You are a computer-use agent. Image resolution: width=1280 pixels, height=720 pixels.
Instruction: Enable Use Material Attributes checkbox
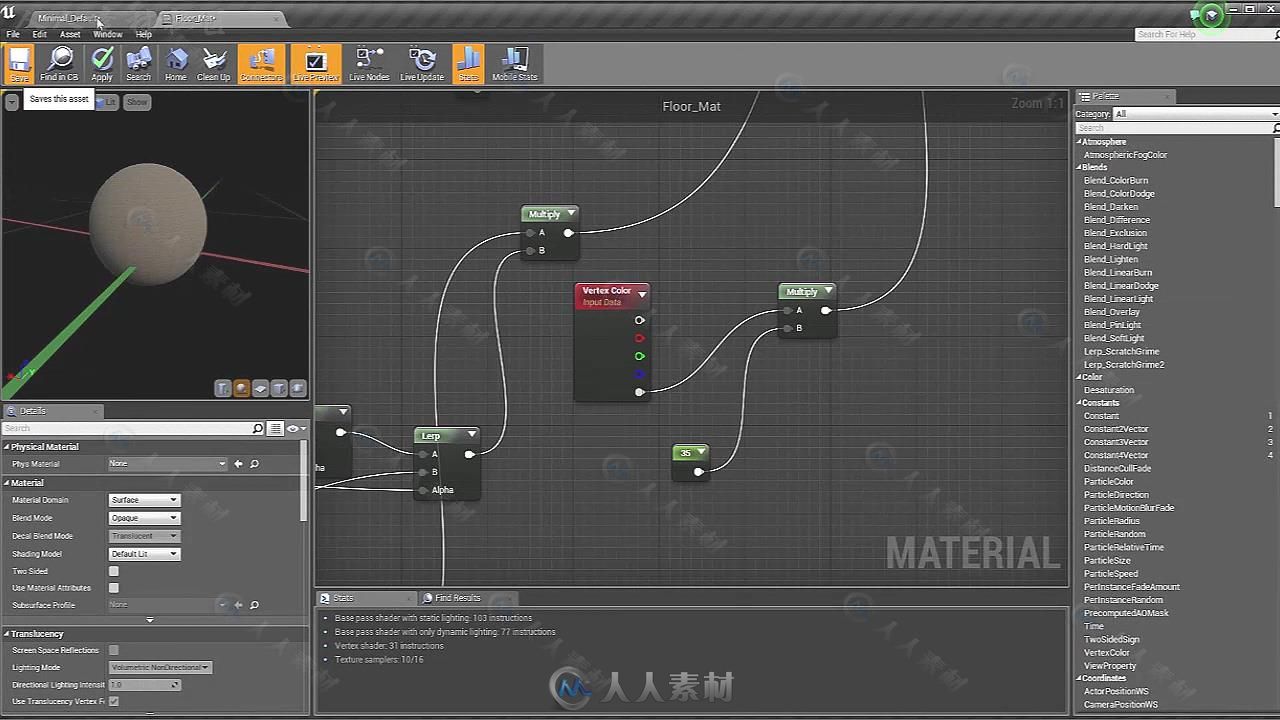pyautogui.click(x=113, y=588)
